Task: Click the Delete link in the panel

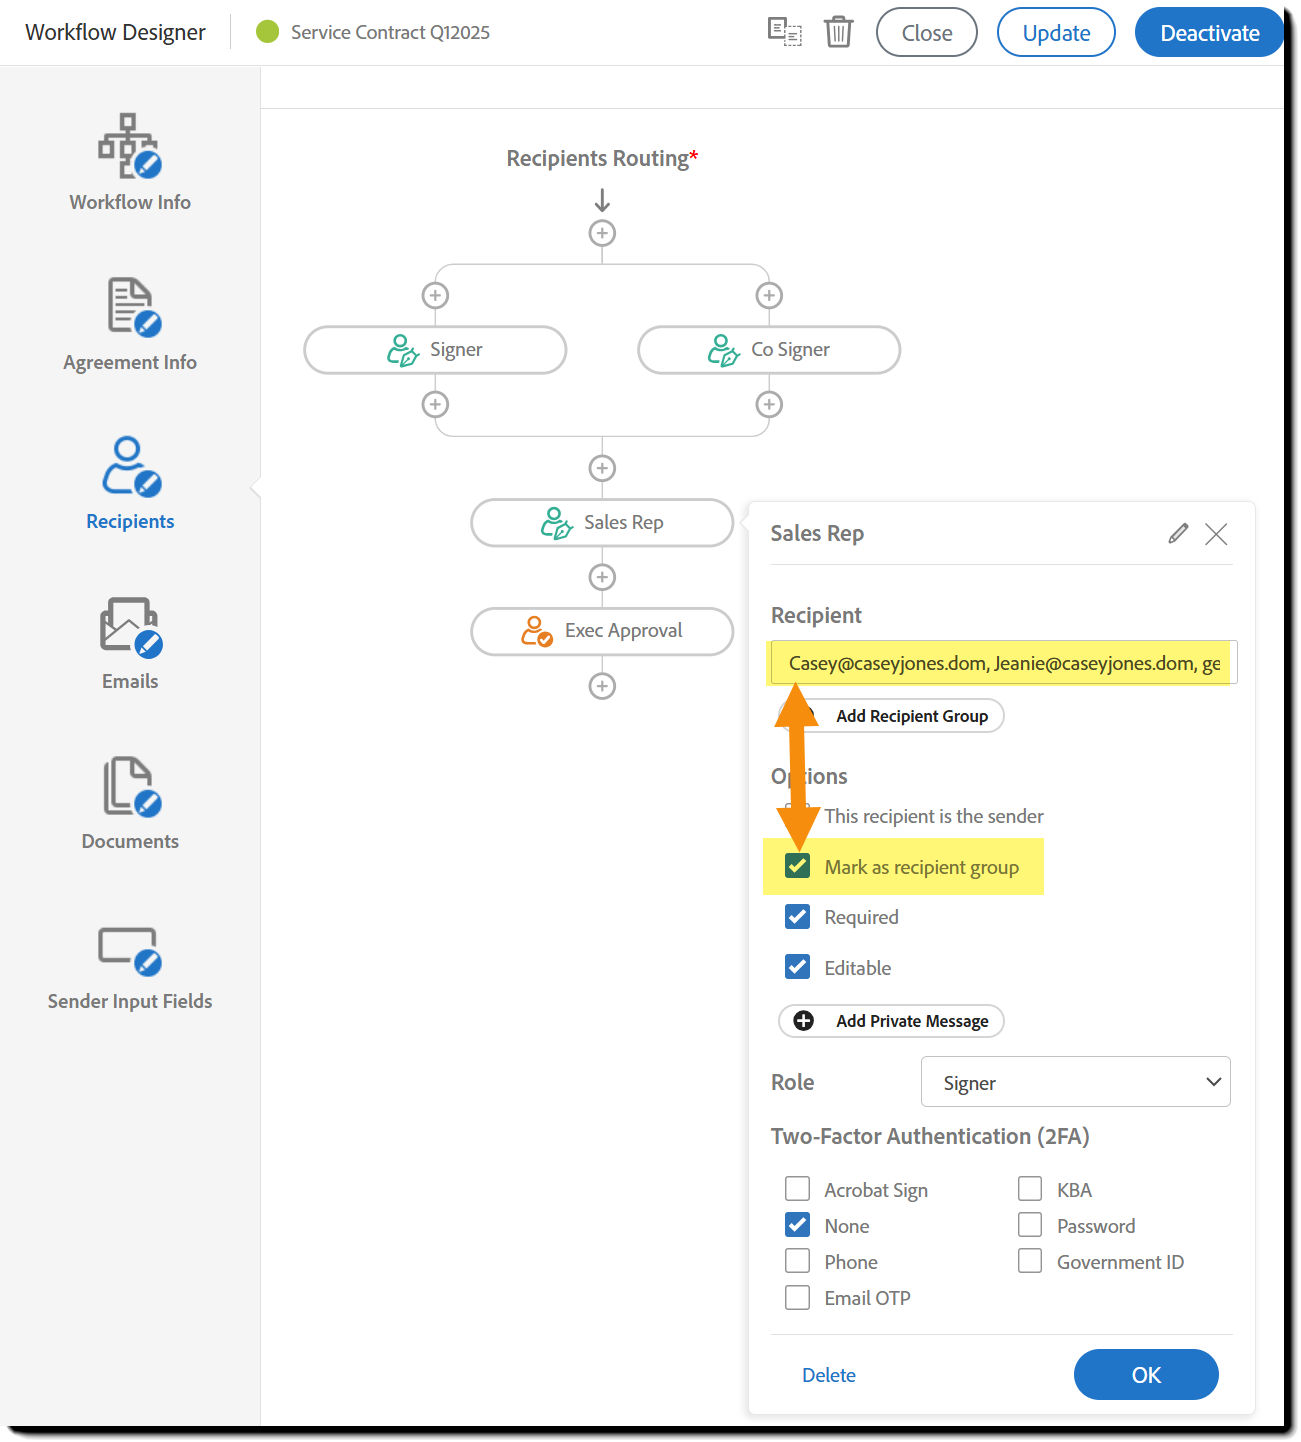Action: [x=828, y=1375]
